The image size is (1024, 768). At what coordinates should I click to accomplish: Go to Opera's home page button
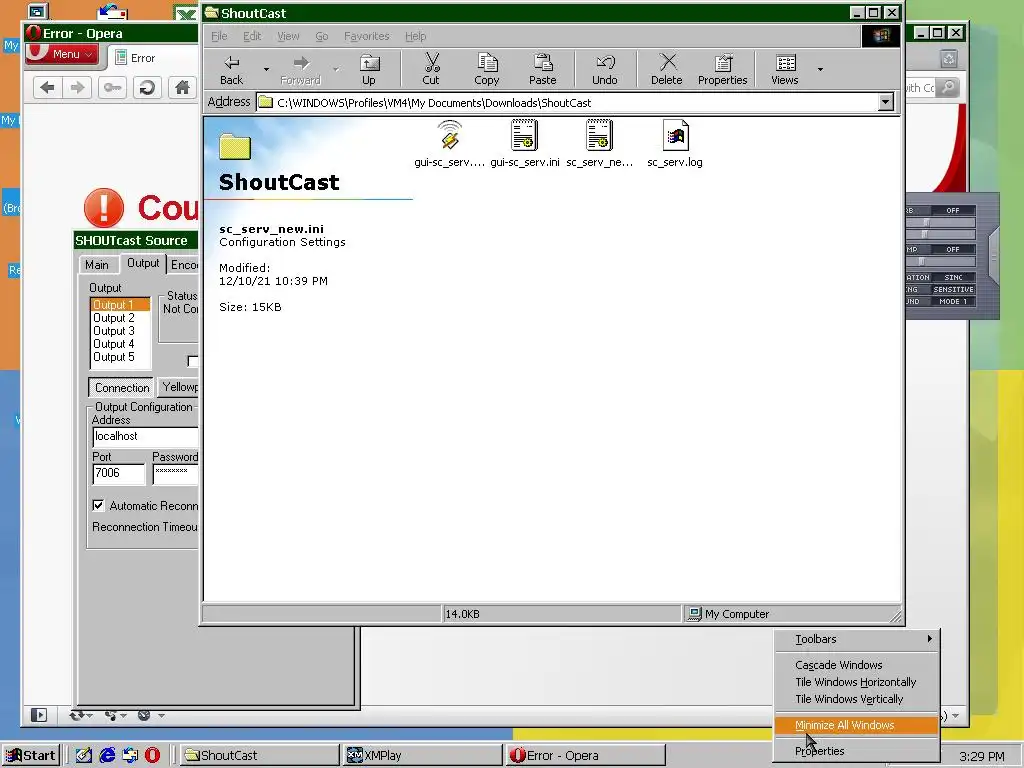click(182, 88)
